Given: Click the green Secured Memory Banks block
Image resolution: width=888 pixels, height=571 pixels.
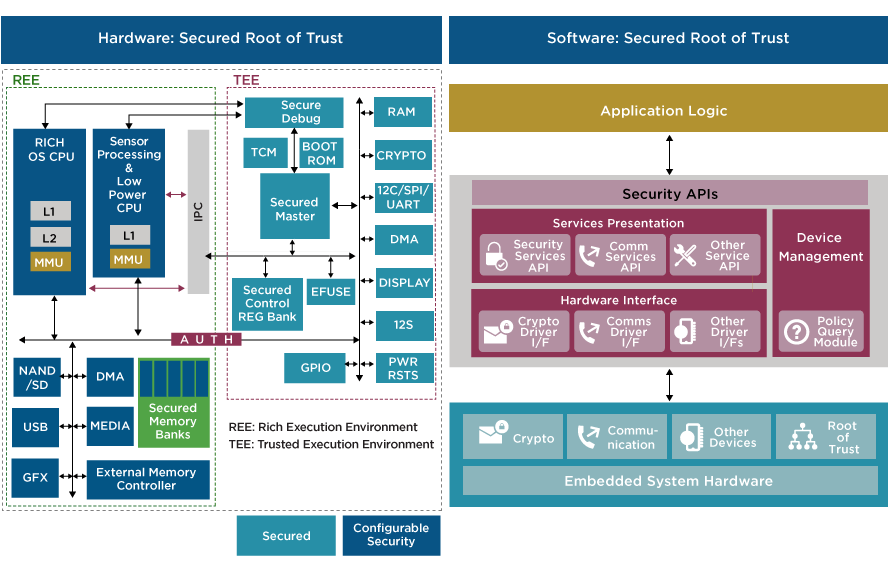Looking at the screenshot, I should coord(173,403).
